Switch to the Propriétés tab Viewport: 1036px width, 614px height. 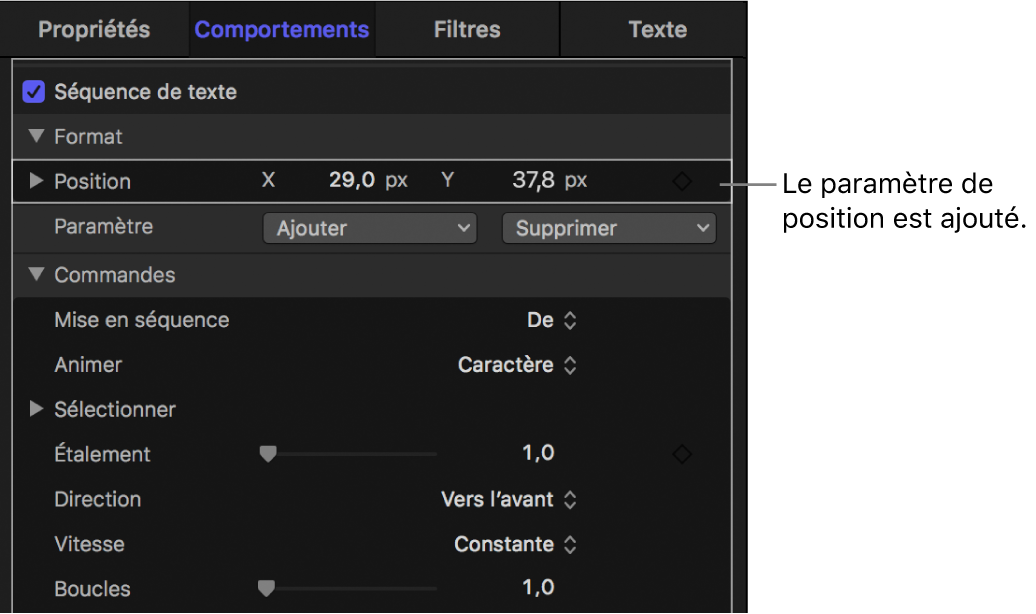pos(94,30)
